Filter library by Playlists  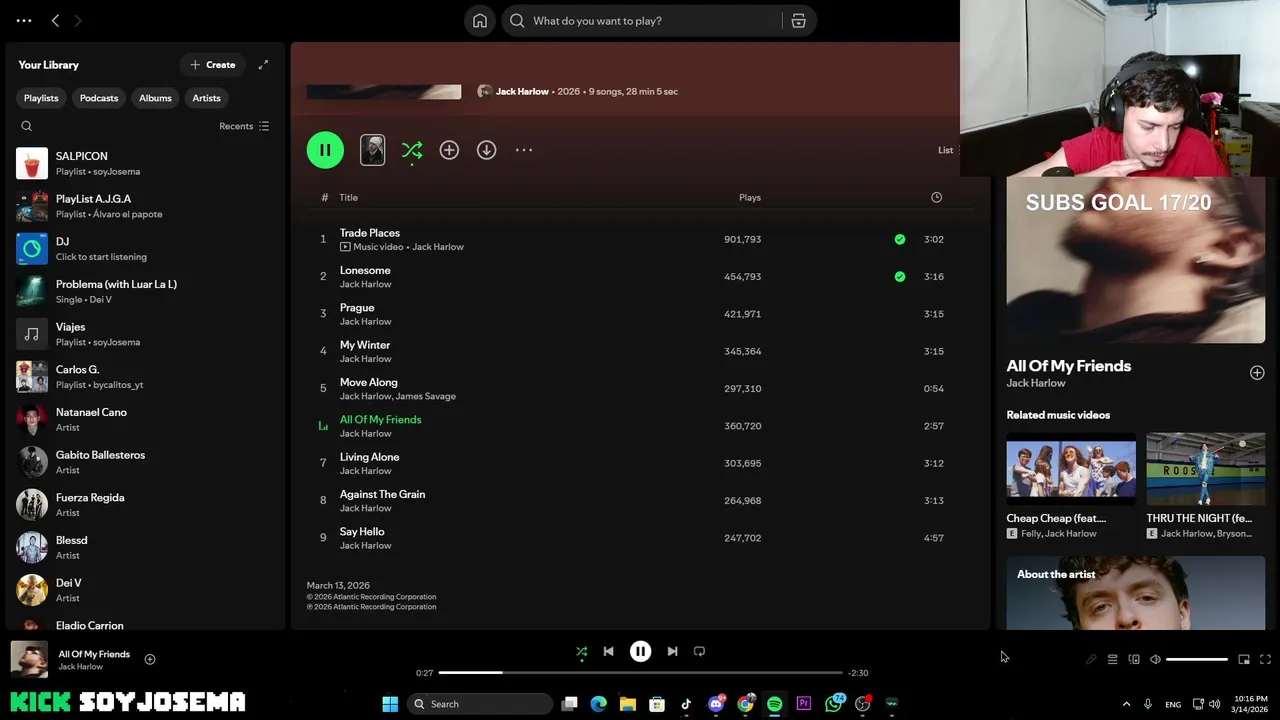pos(41,98)
